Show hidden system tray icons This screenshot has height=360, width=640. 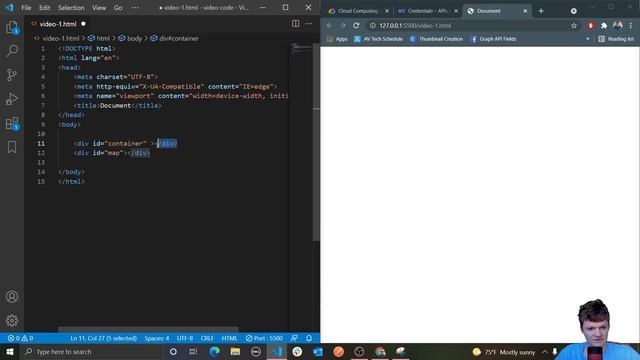(545, 351)
